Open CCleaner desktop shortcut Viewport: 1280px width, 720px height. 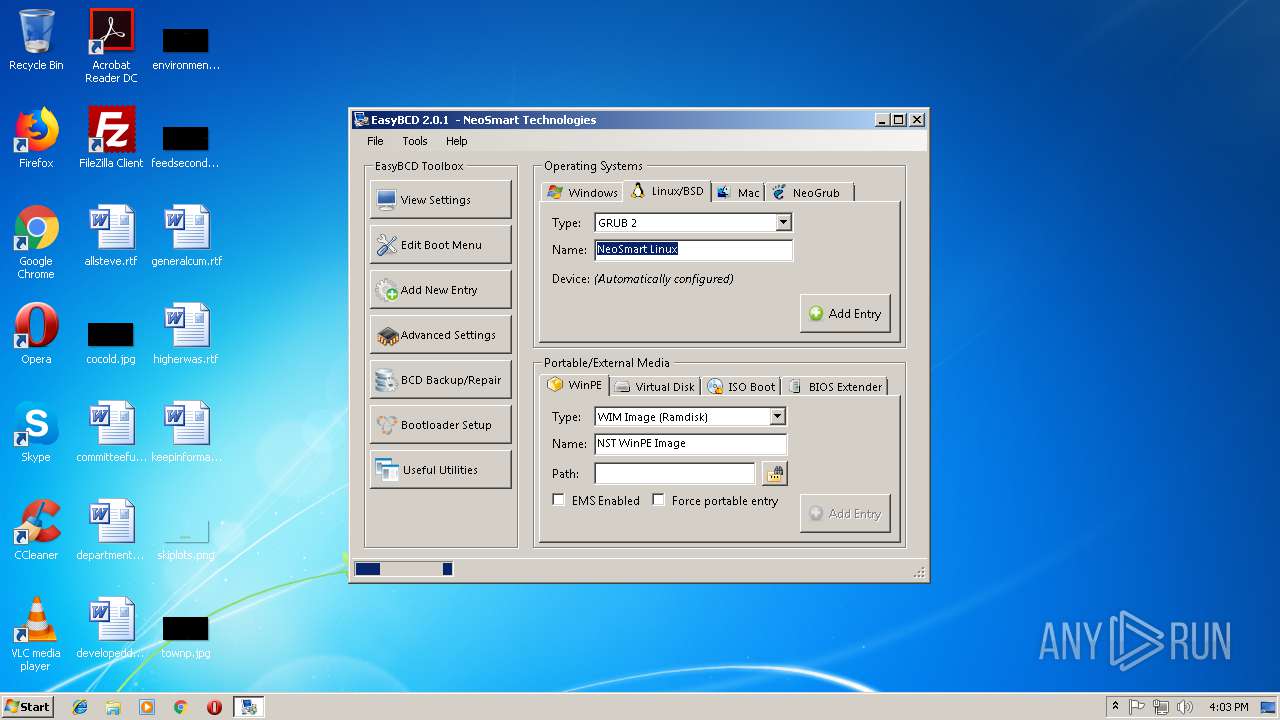(36, 530)
